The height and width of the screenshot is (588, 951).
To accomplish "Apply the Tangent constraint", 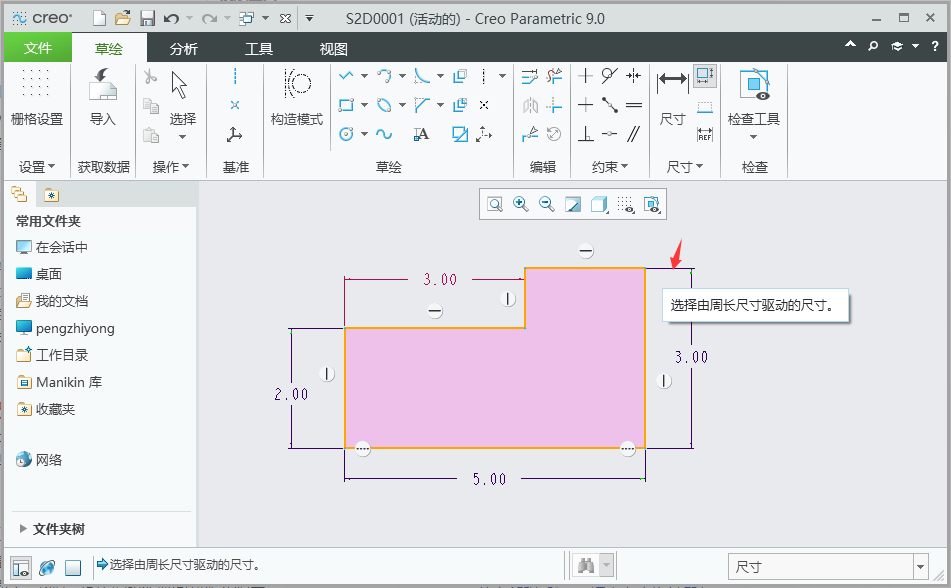I will (610, 76).
